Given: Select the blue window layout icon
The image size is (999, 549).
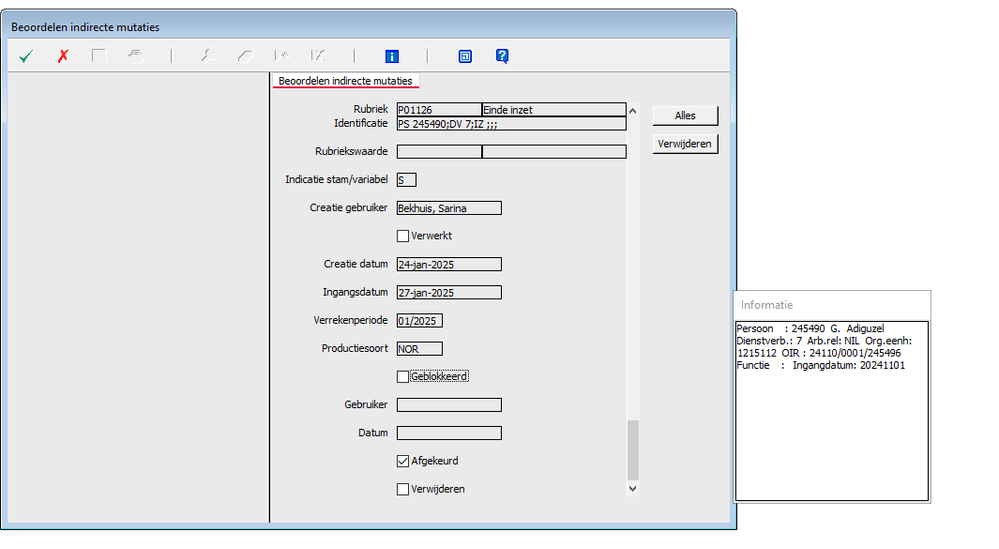Looking at the screenshot, I should (x=465, y=57).
